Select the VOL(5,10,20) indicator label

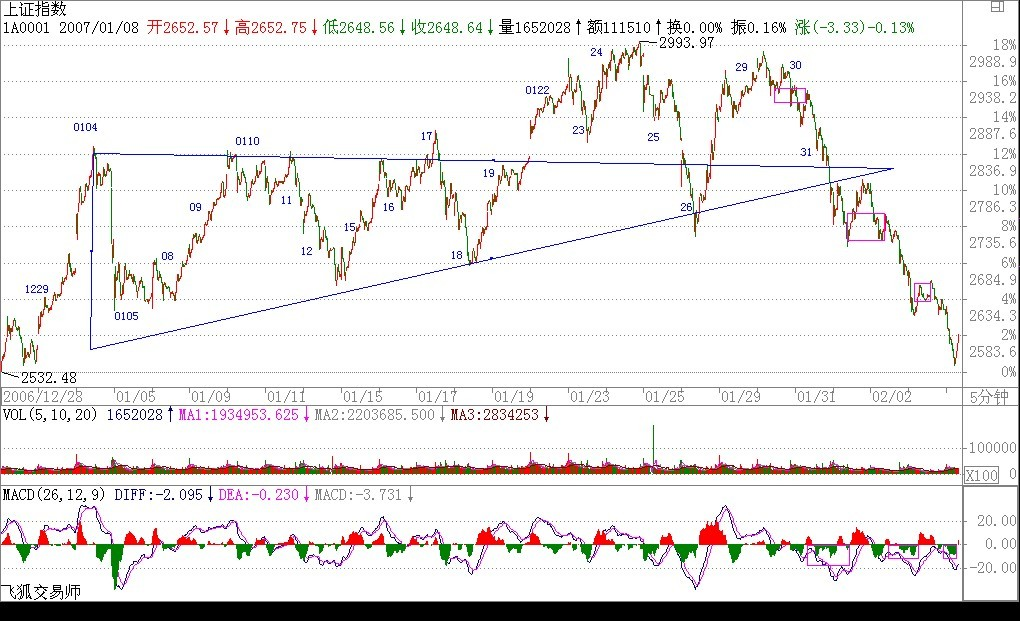pyautogui.click(x=50, y=413)
